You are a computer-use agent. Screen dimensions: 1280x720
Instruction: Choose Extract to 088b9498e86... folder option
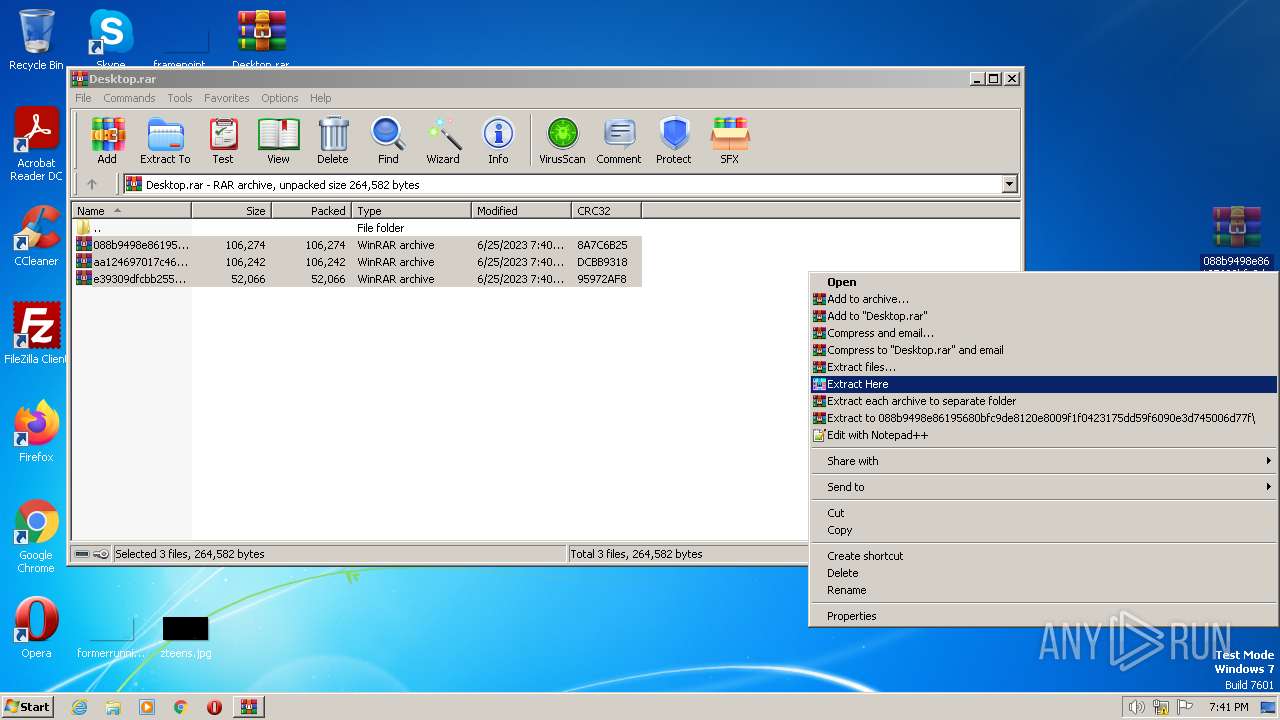coord(1044,418)
